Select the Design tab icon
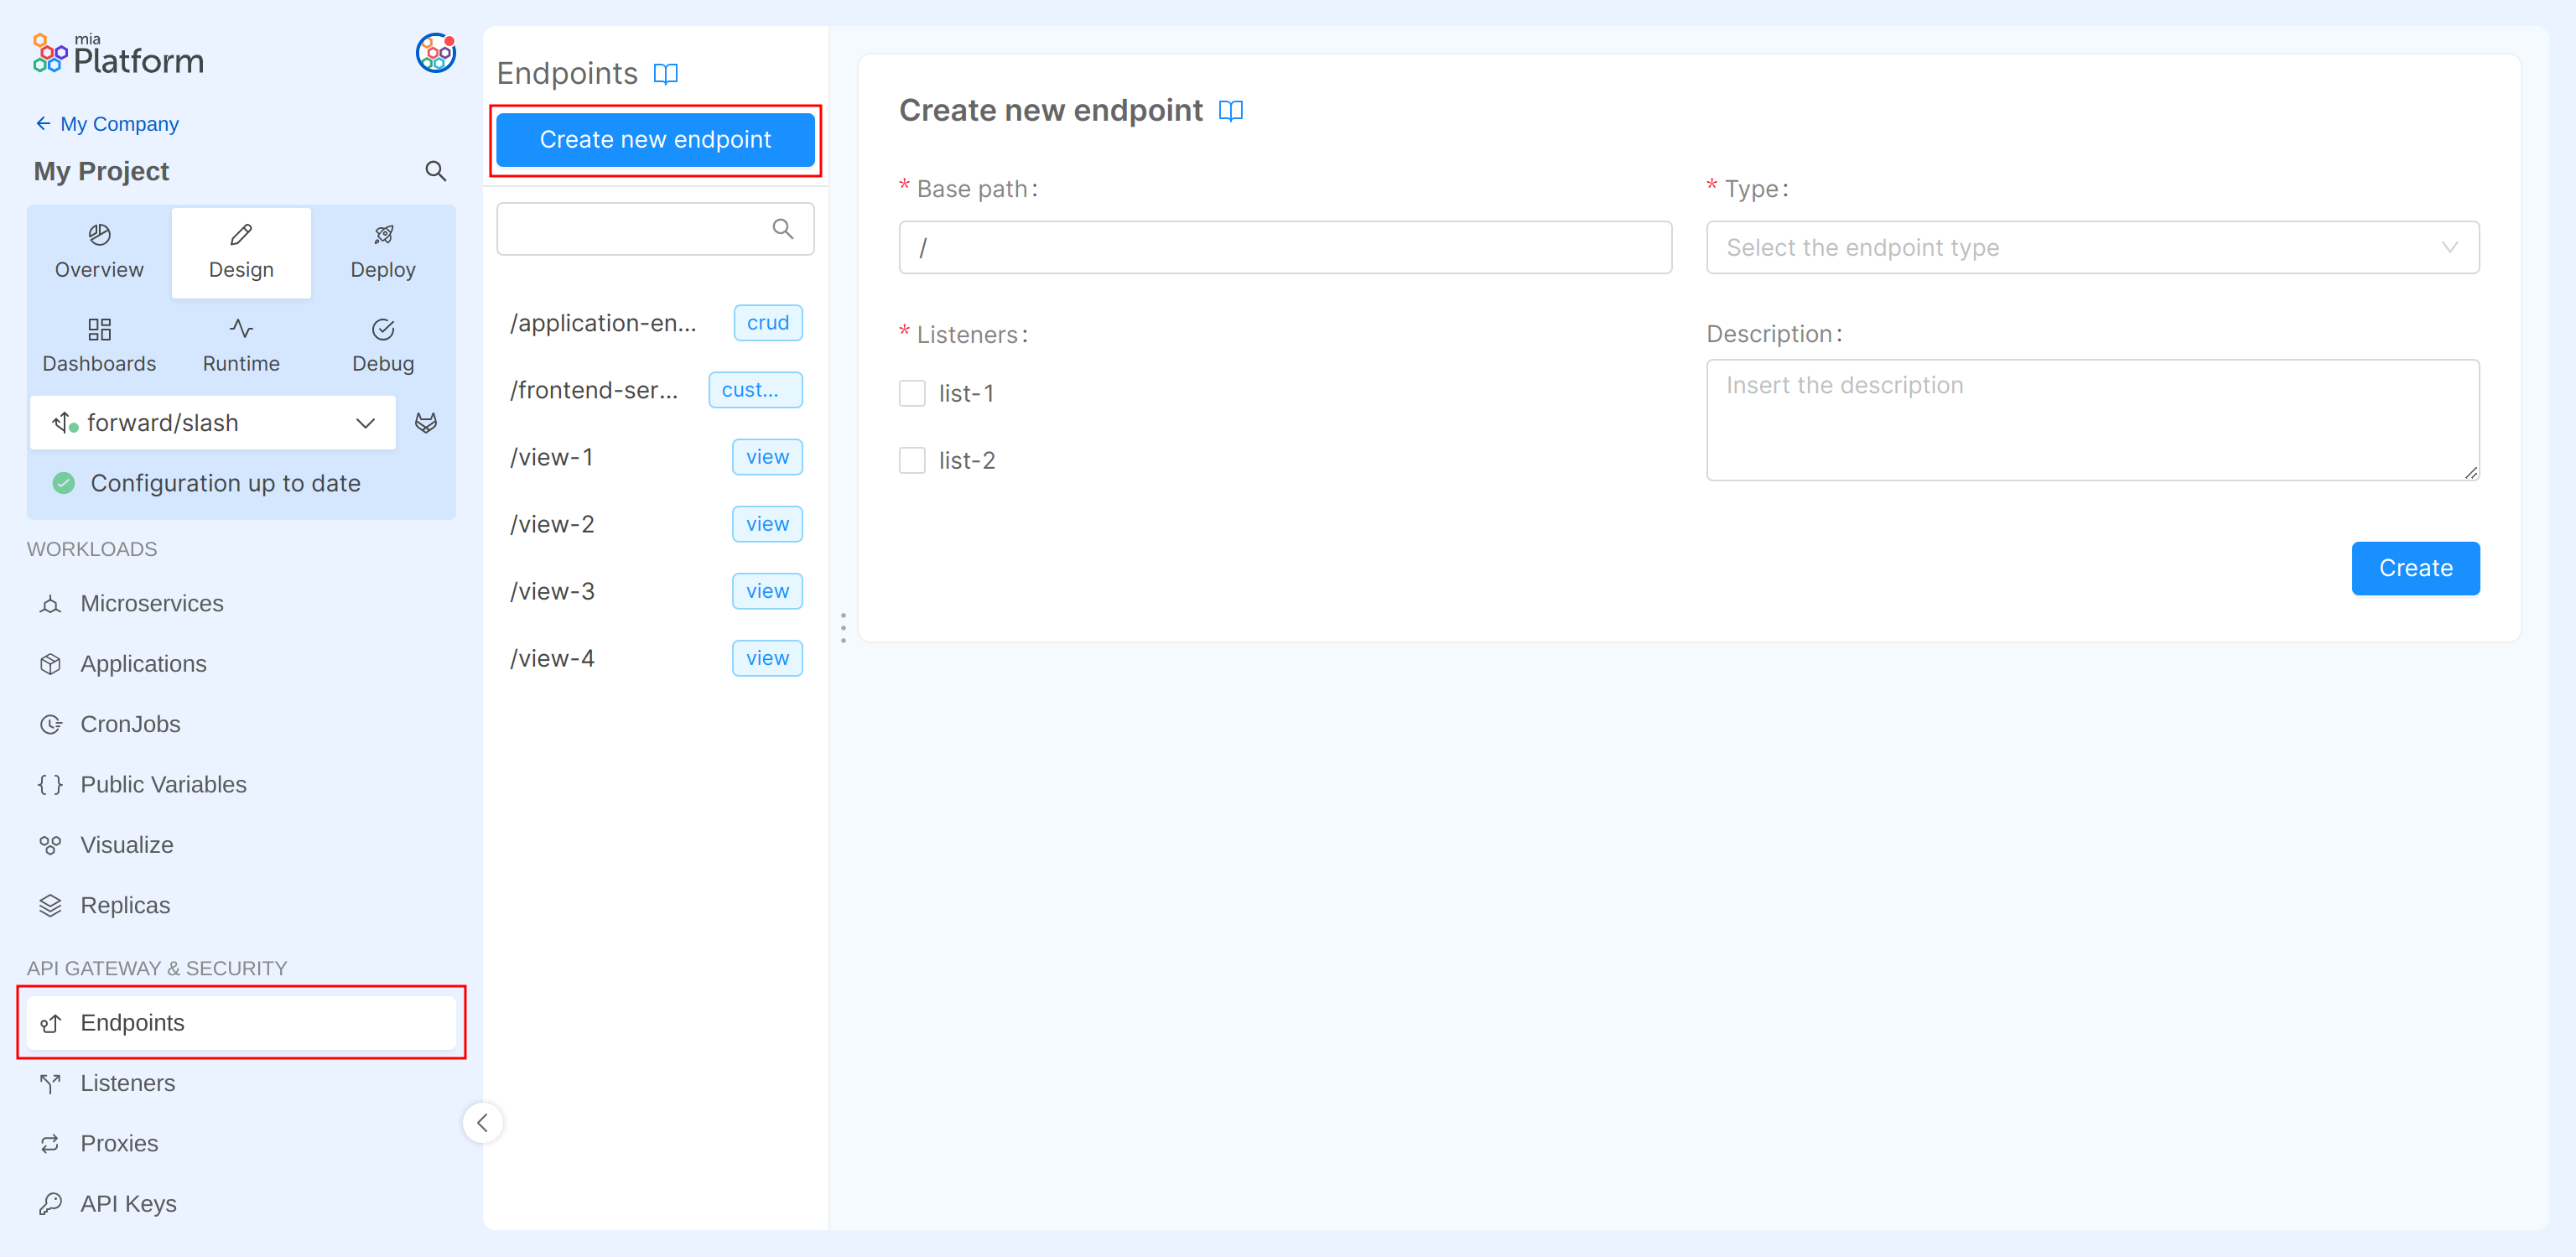This screenshot has height=1257, width=2576. pos(240,234)
